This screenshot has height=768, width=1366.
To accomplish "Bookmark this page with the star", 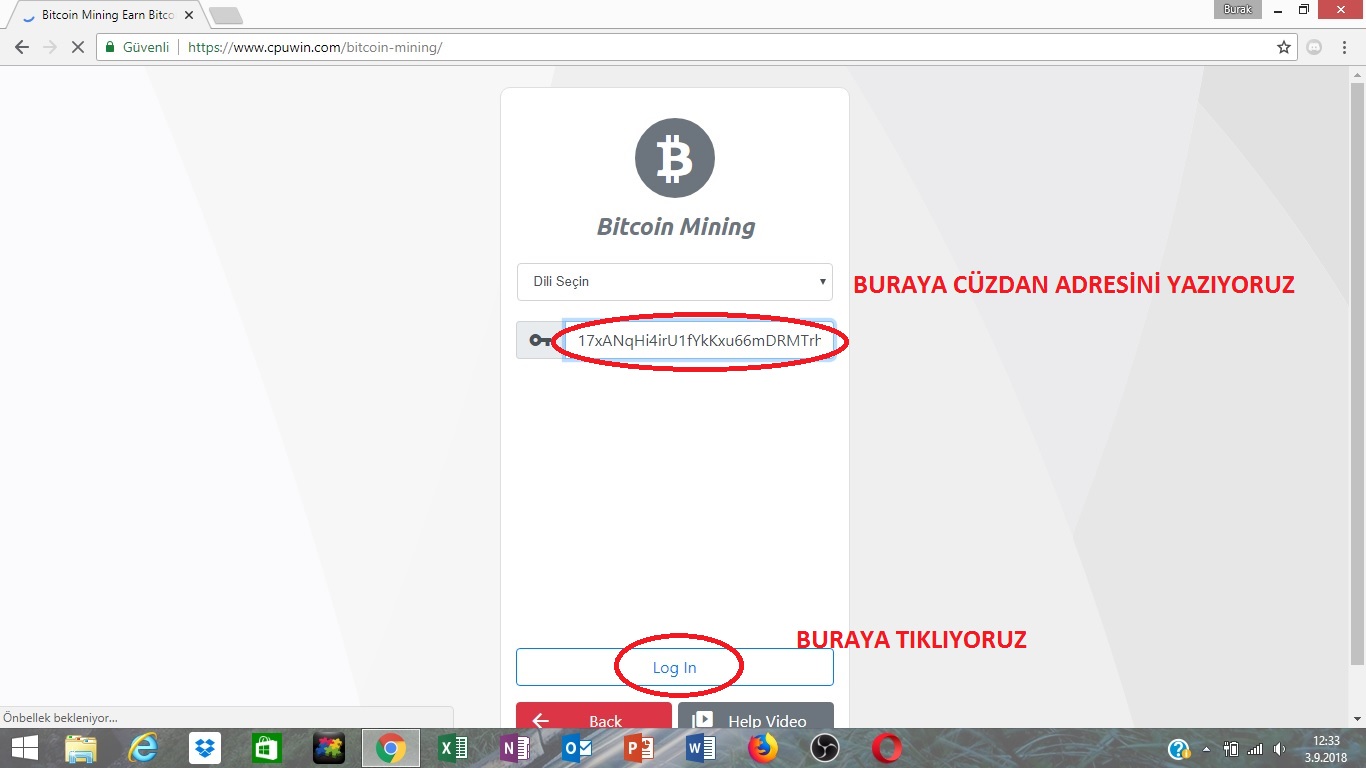I will pos(1284,47).
